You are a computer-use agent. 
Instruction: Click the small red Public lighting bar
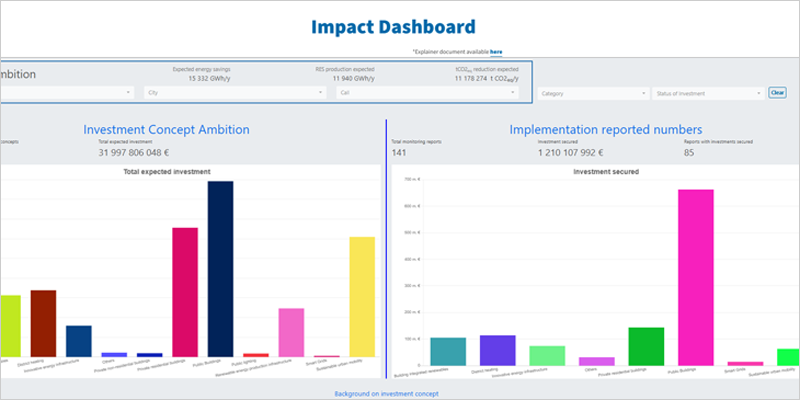tap(256, 354)
